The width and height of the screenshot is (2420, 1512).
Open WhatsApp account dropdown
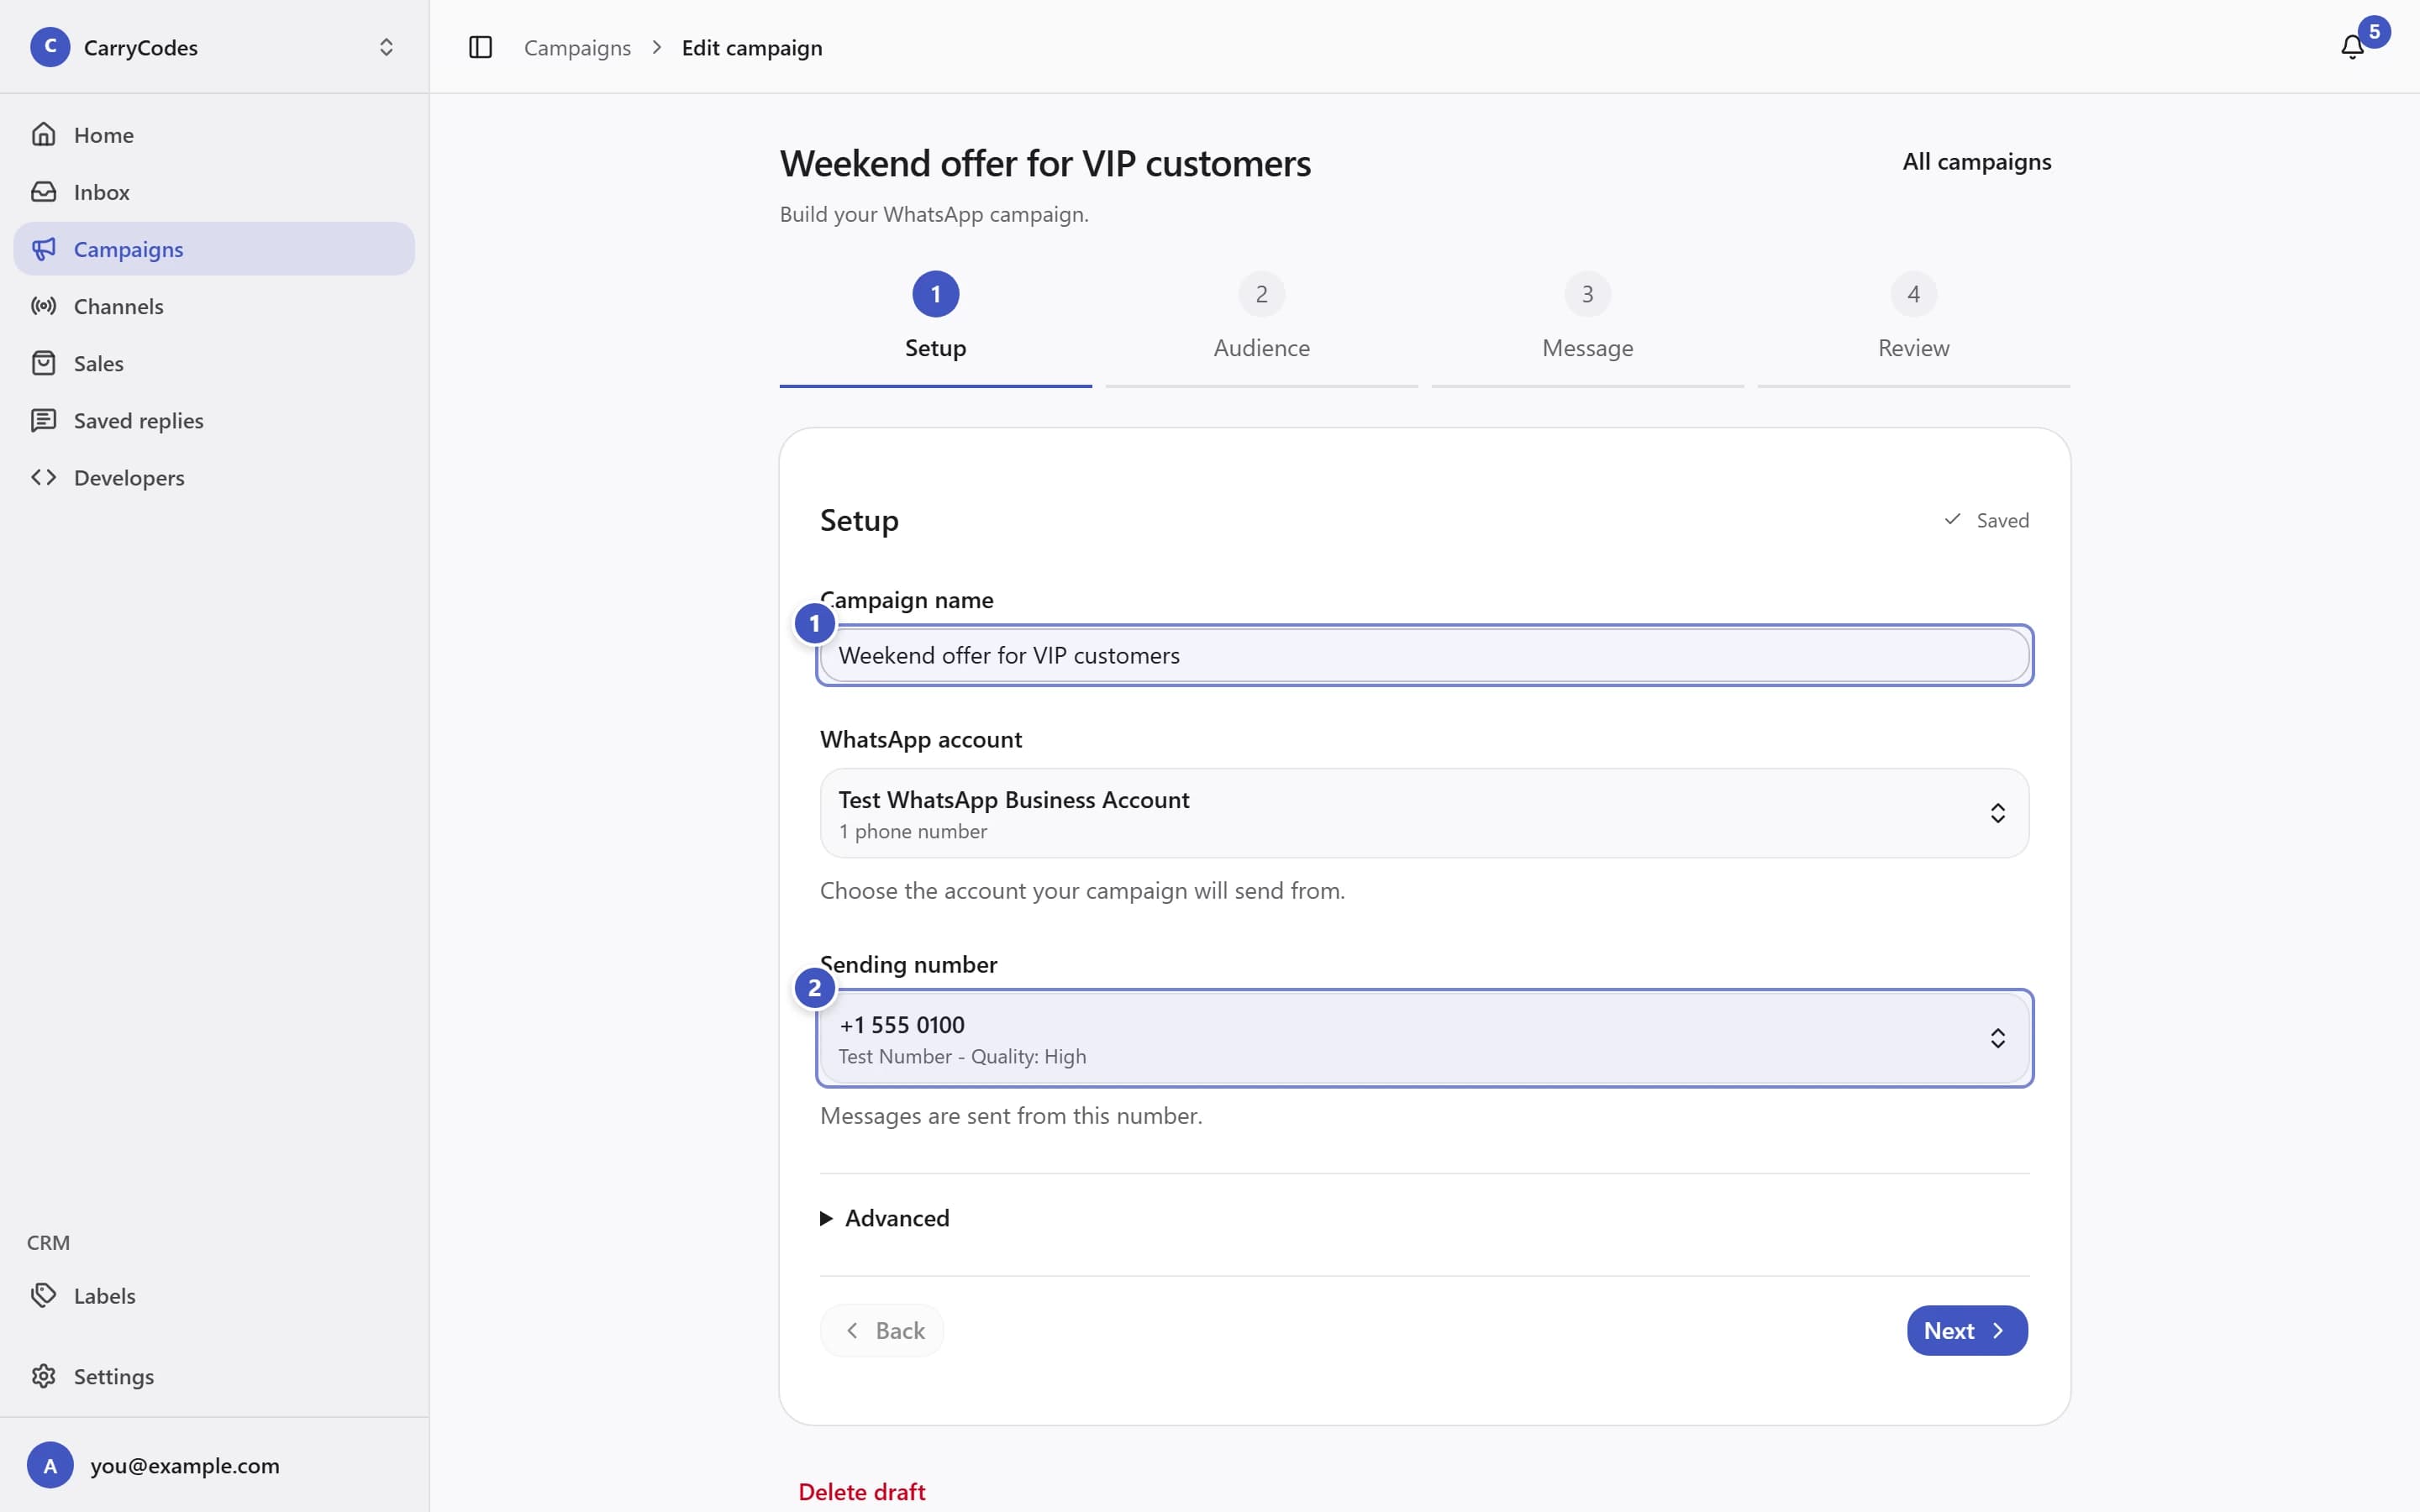[x=1424, y=813]
